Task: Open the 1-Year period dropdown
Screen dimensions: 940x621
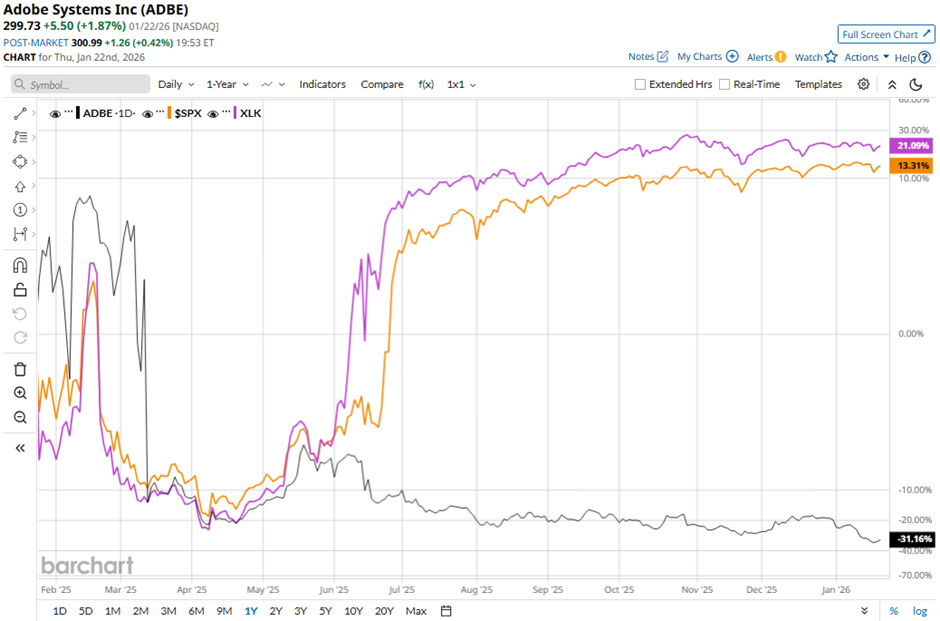Action: pos(227,85)
